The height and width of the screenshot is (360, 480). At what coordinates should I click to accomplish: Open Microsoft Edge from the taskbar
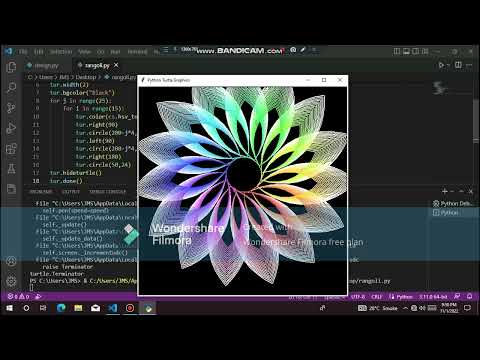[x=61, y=308]
